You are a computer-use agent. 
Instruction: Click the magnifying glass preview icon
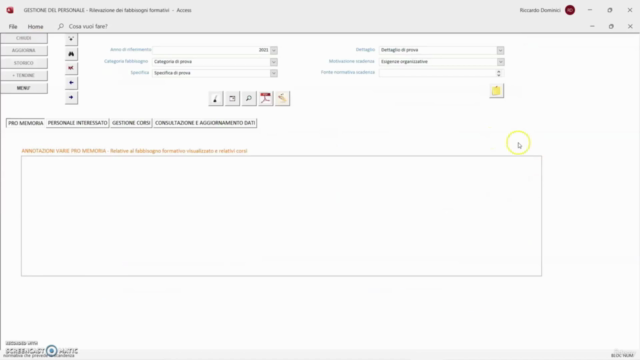tap(249, 98)
